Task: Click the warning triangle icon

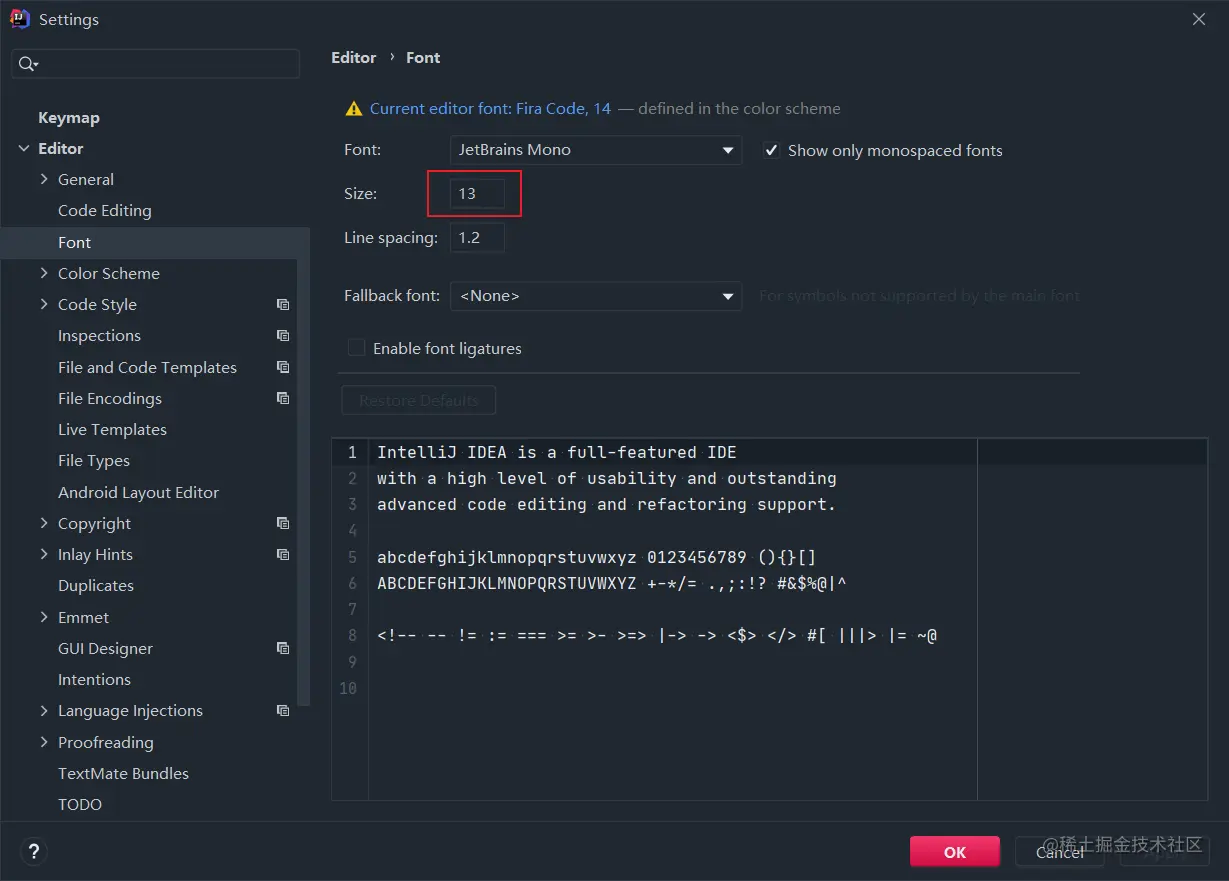Action: pyautogui.click(x=353, y=109)
